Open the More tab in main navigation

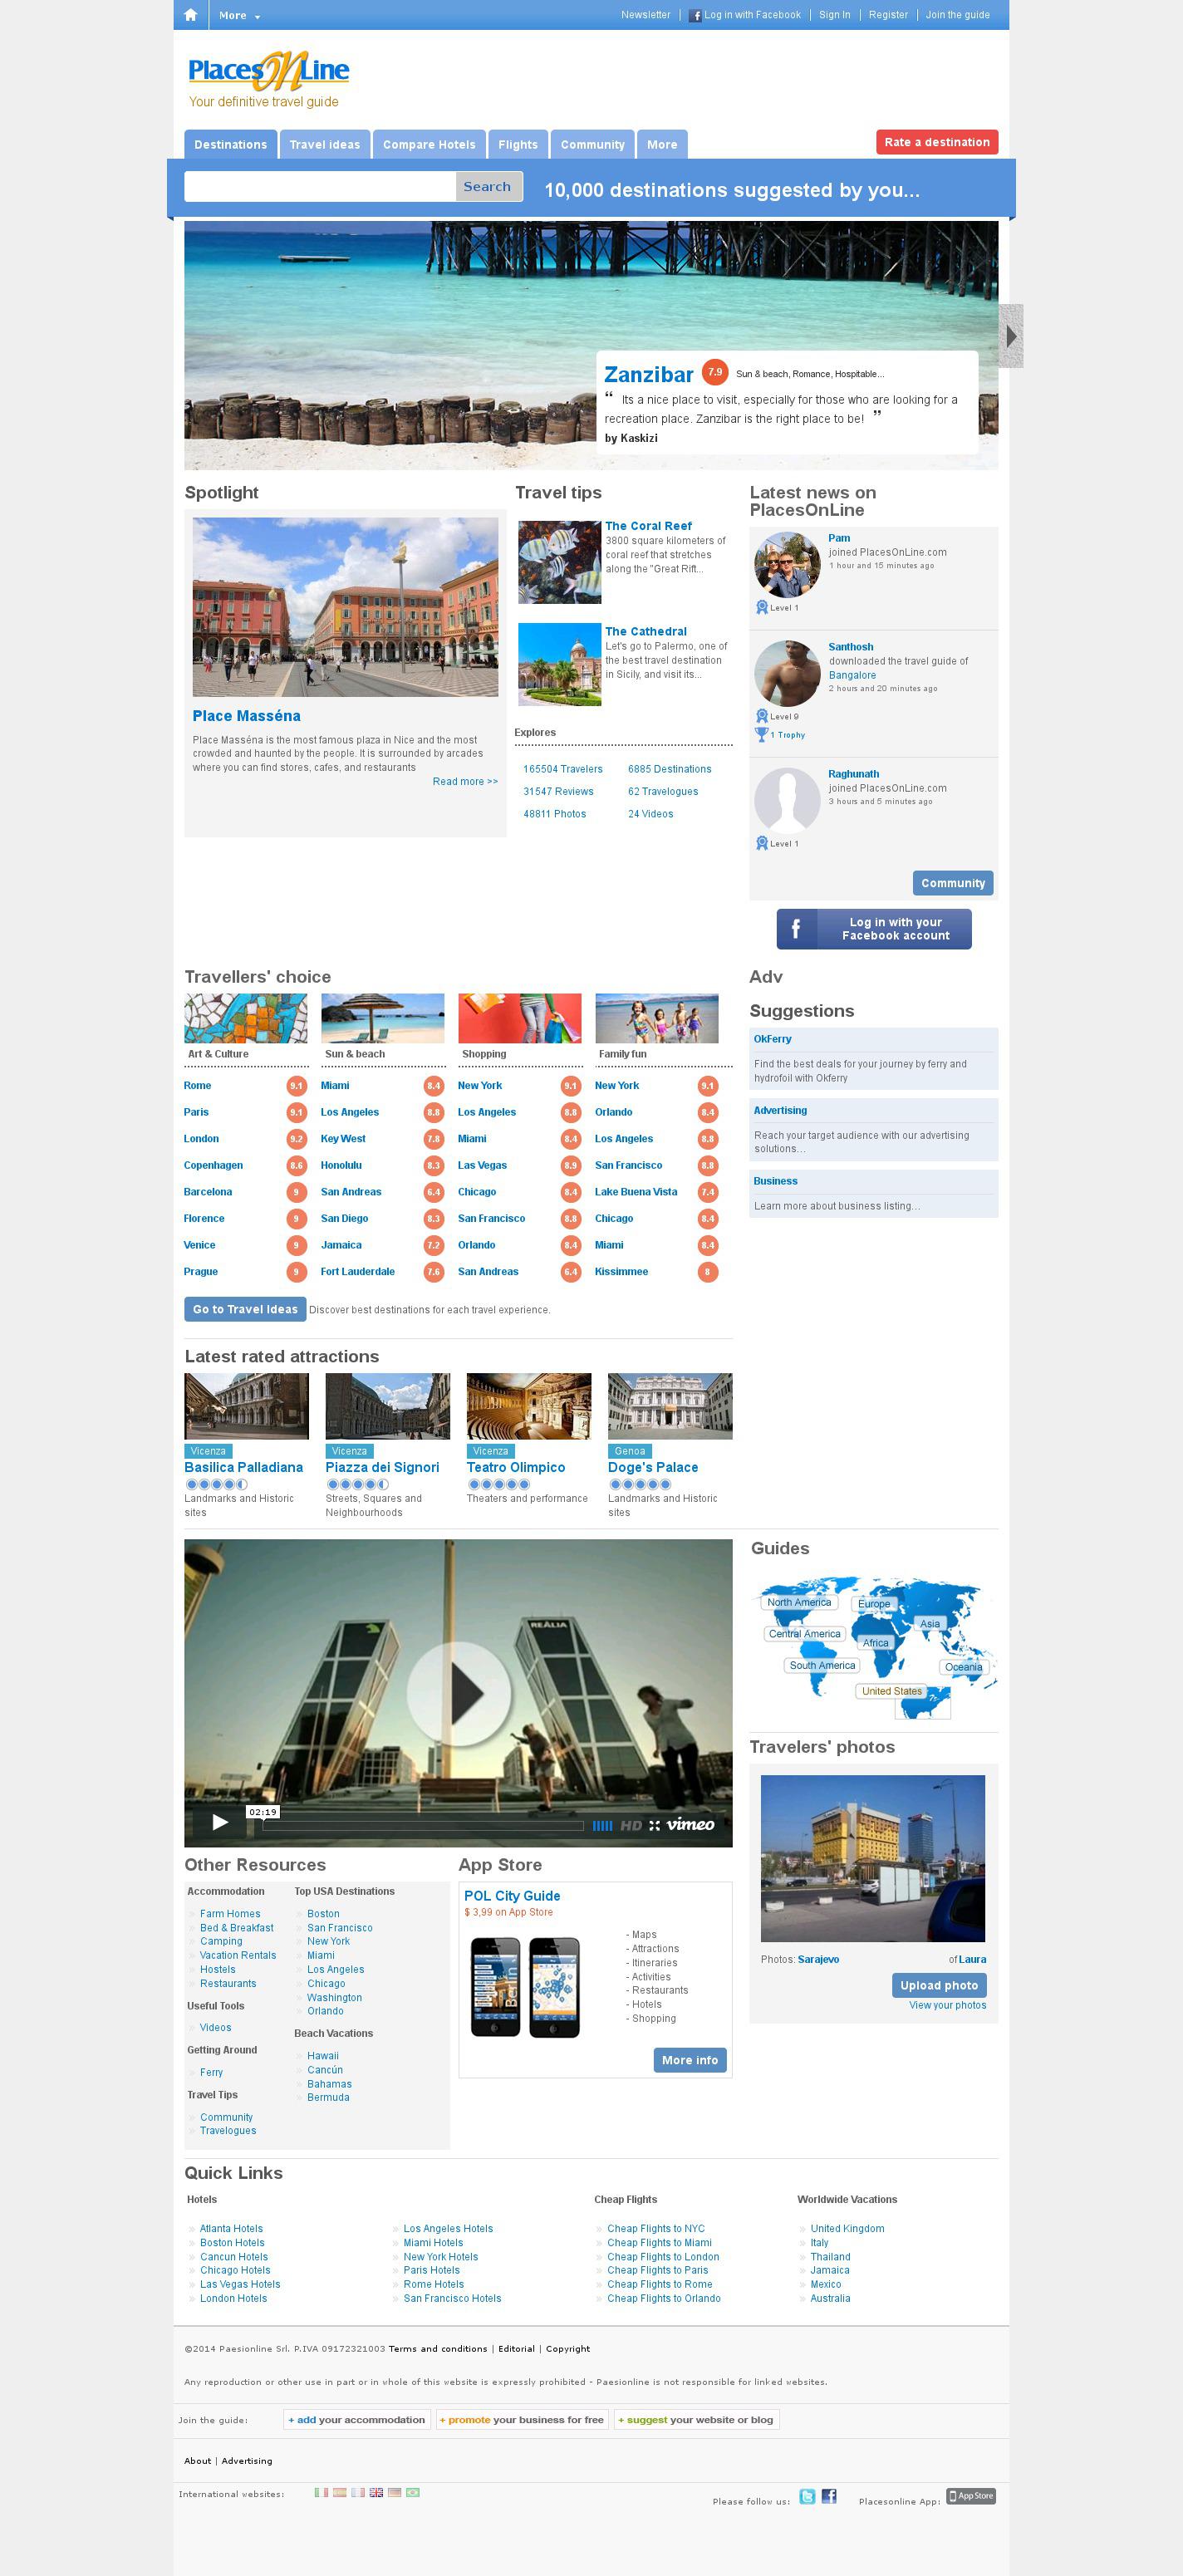coord(661,145)
